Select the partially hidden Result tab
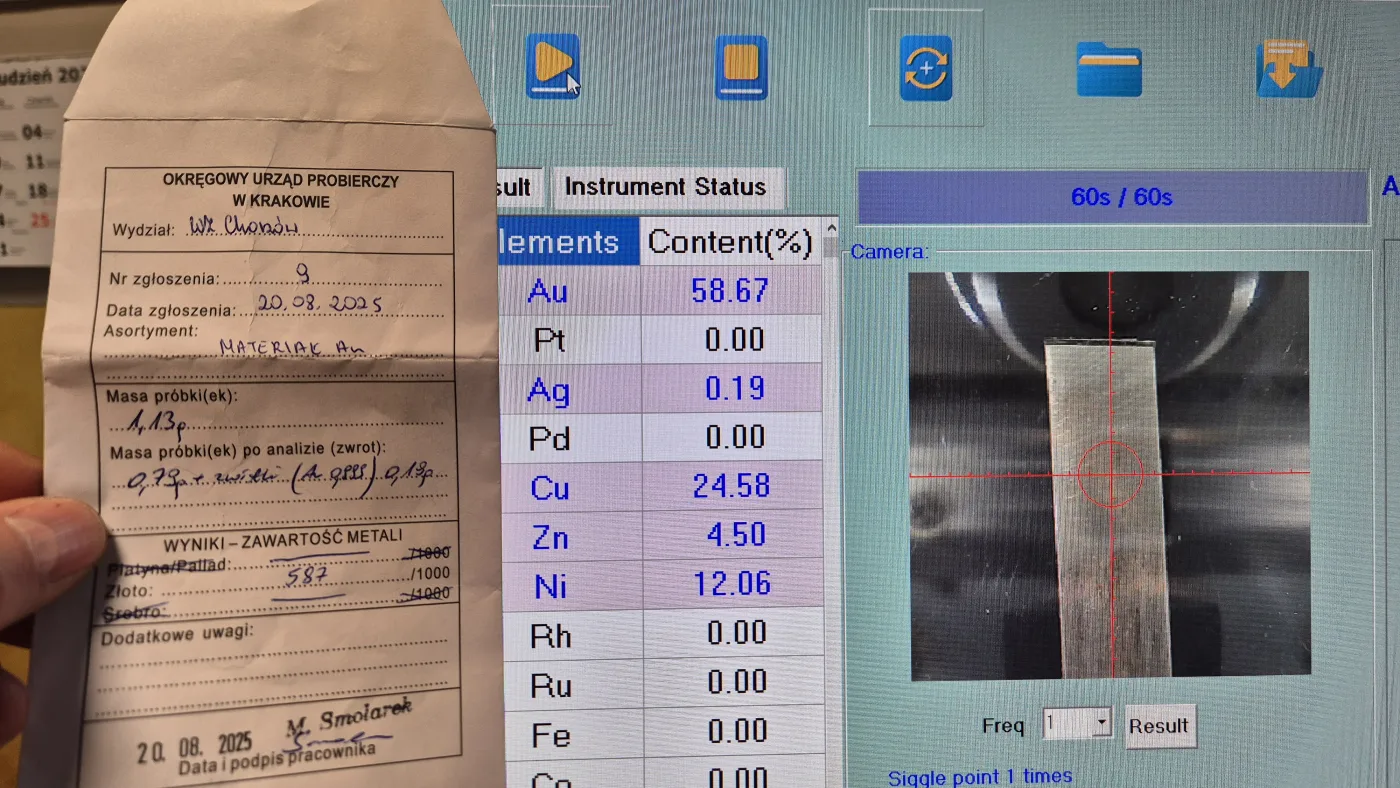The height and width of the screenshot is (788, 1400). click(x=520, y=188)
